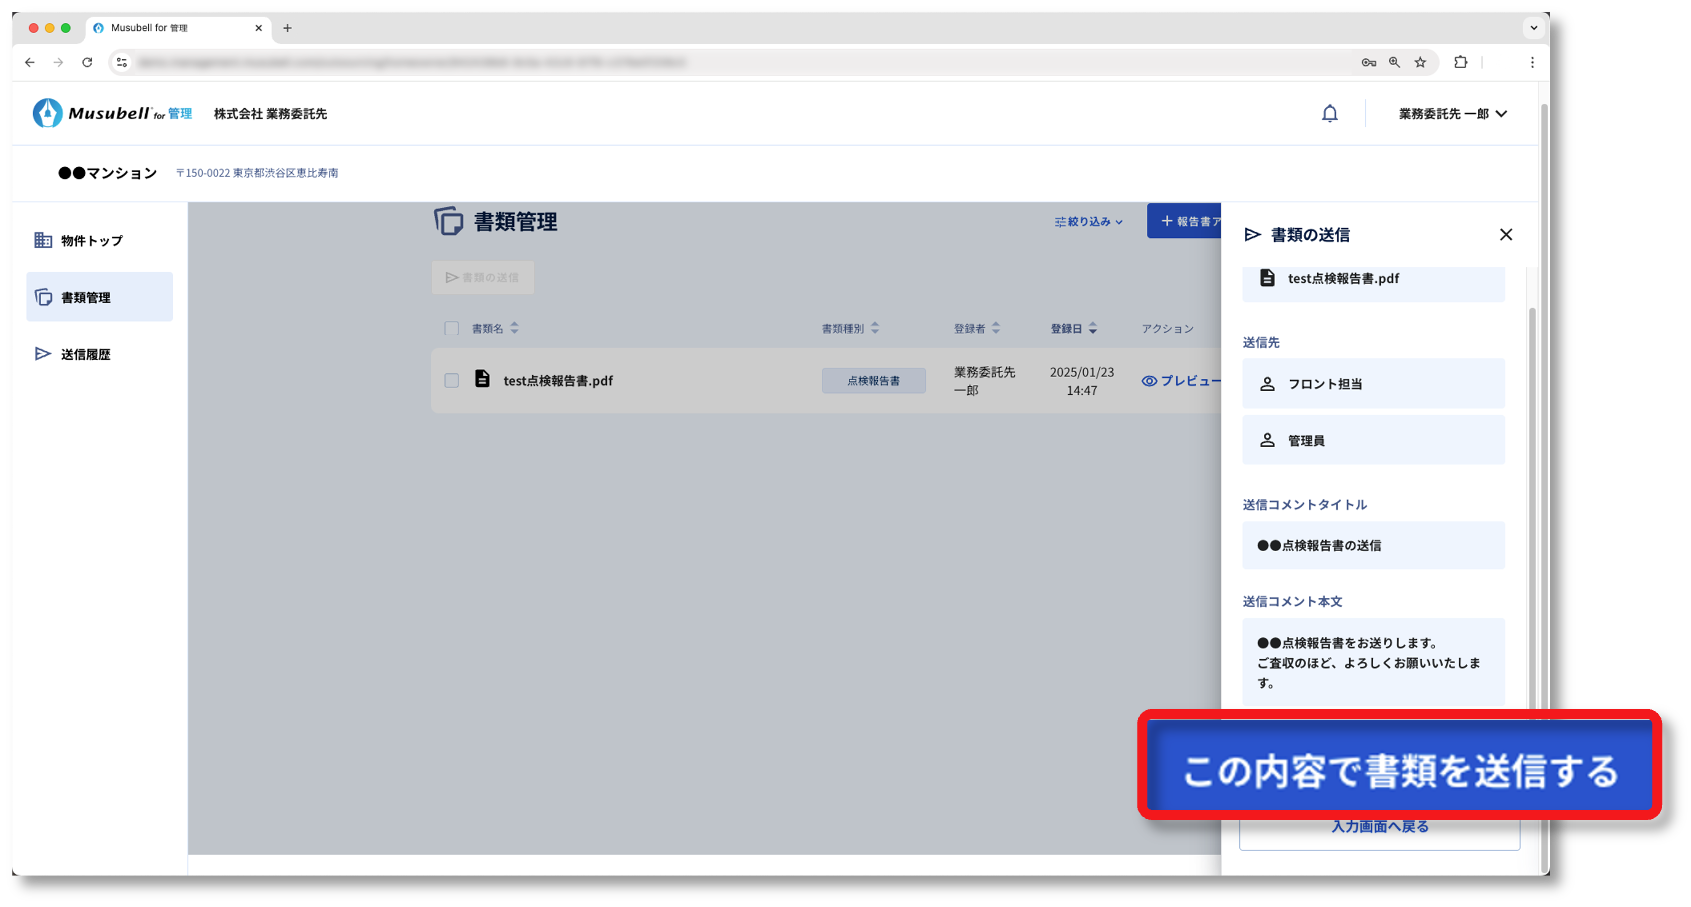Click the browser extensions puzzle icon
The height and width of the screenshot is (907, 1691).
tap(1460, 62)
